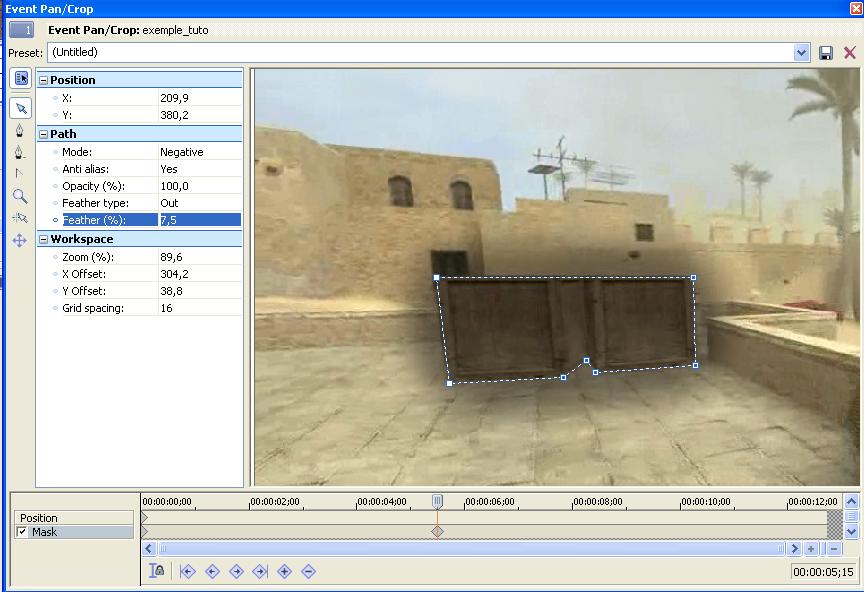This screenshot has height=592, width=864.
Task: Jump to last keyframe
Action: click(260, 572)
